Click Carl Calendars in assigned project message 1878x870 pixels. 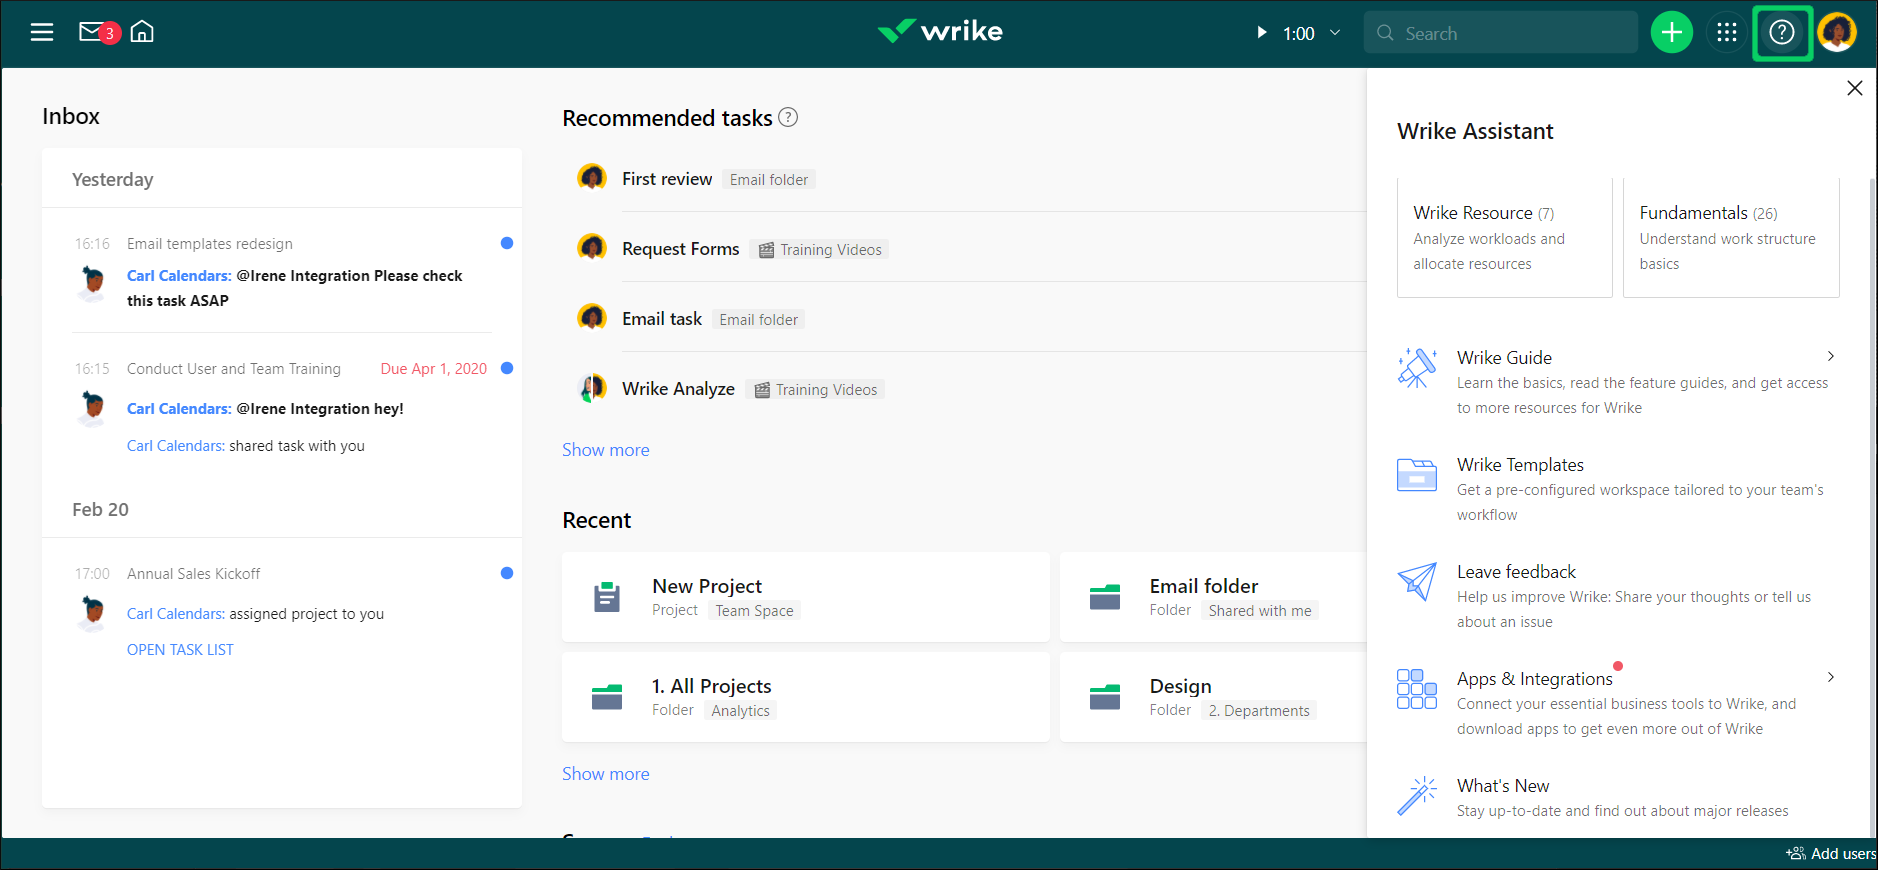point(176,614)
